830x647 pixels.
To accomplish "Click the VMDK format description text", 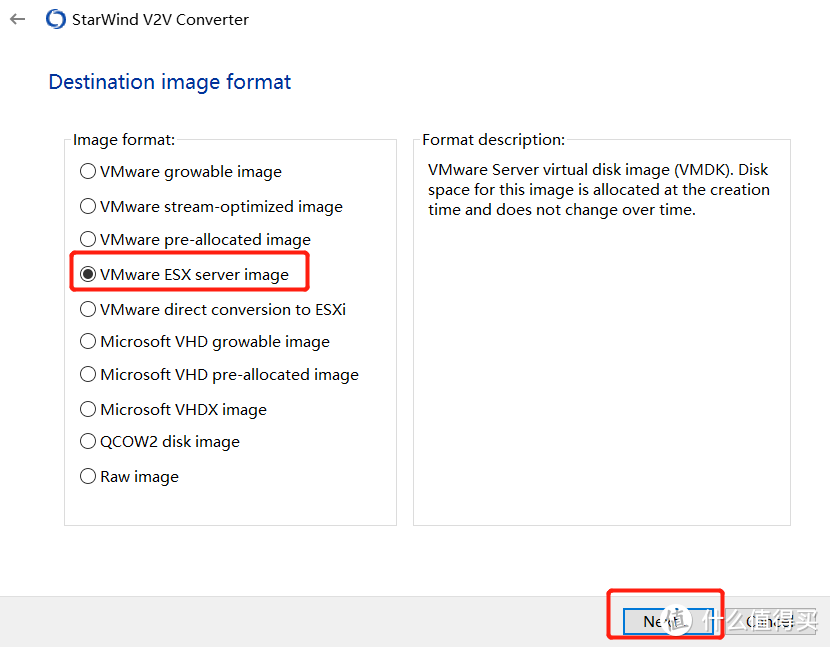I will (x=598, y=190).
